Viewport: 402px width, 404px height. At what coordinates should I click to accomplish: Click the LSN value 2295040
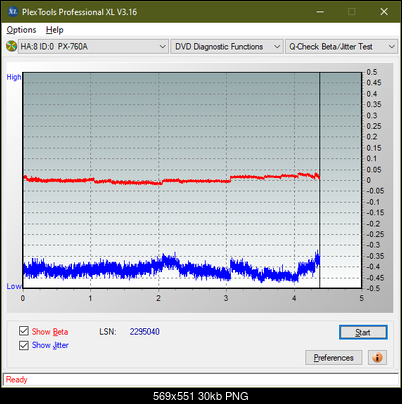(x=145, y=332)
